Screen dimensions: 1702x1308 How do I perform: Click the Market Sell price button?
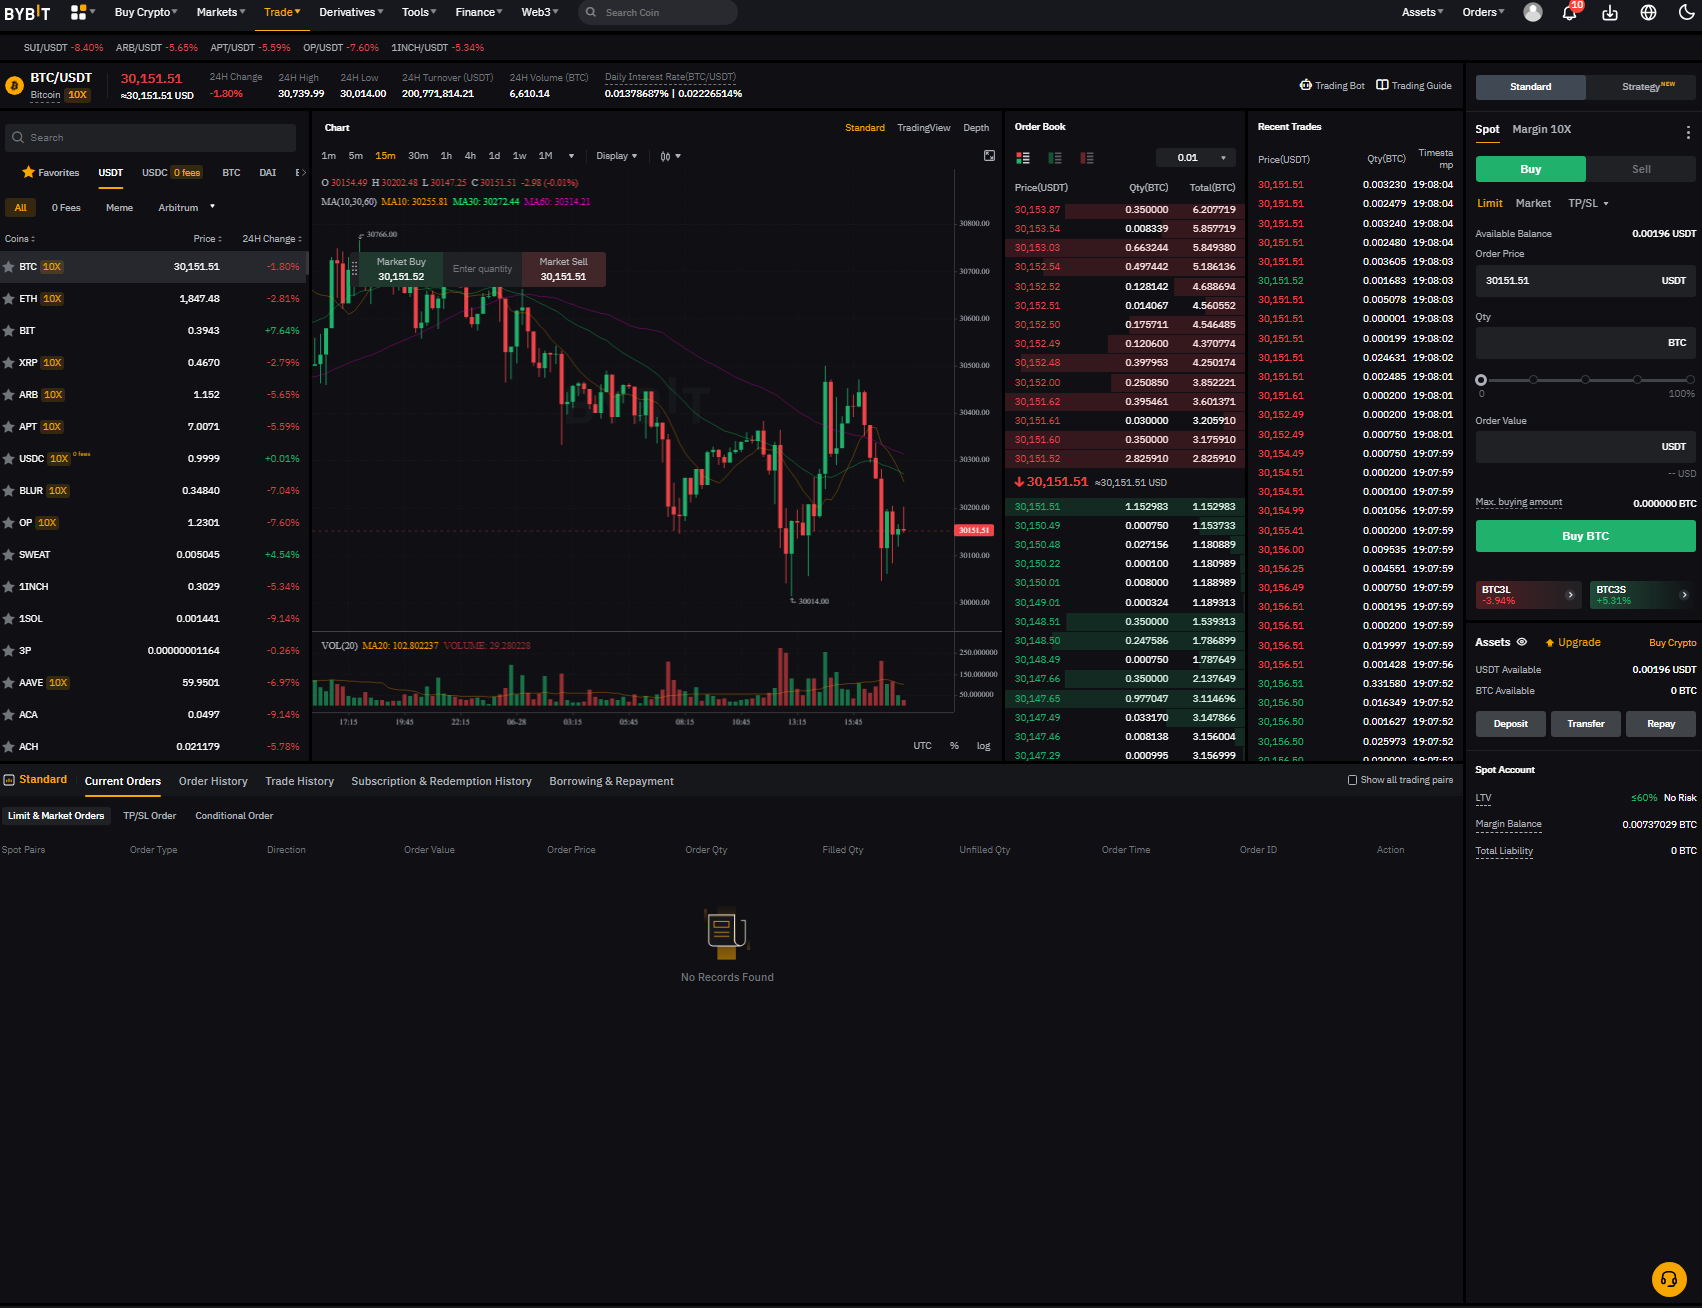(x=563, y=269)
